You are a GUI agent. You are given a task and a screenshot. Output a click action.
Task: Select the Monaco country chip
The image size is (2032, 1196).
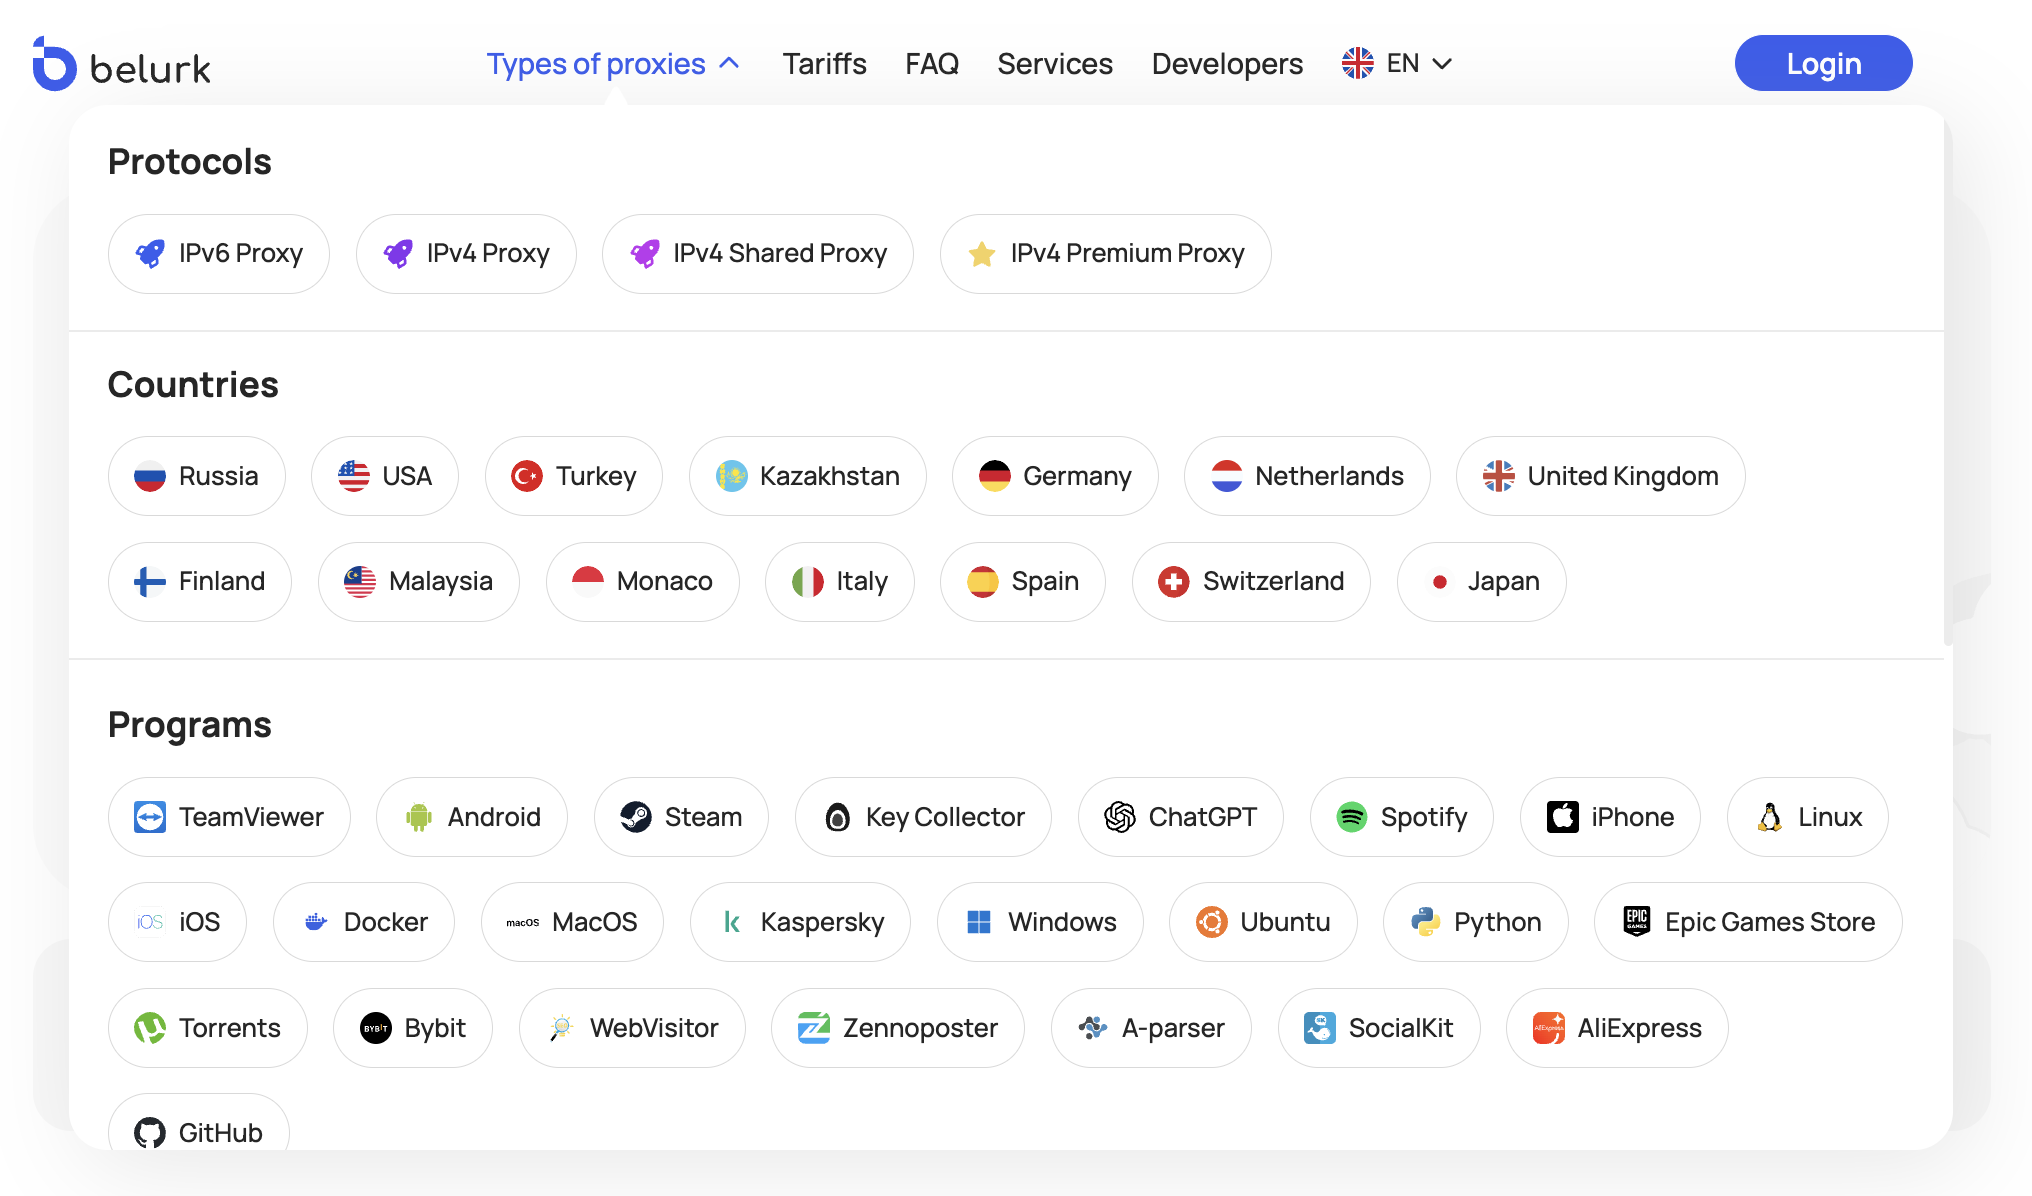[x=643, y=582]
